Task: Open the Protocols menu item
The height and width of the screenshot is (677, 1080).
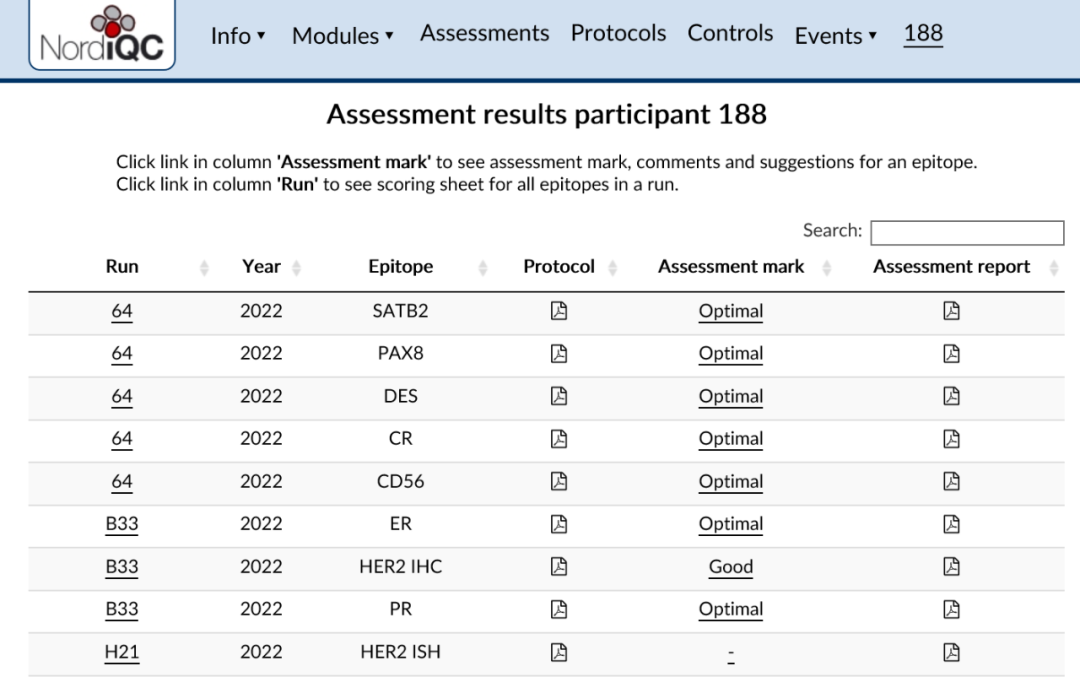Action: click(618, 33)
